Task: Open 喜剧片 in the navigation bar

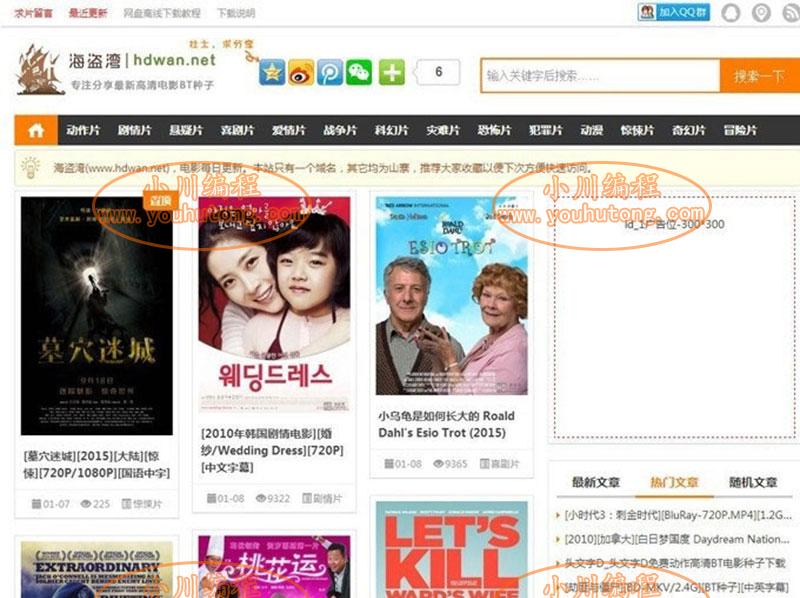Action: [237, 130]
